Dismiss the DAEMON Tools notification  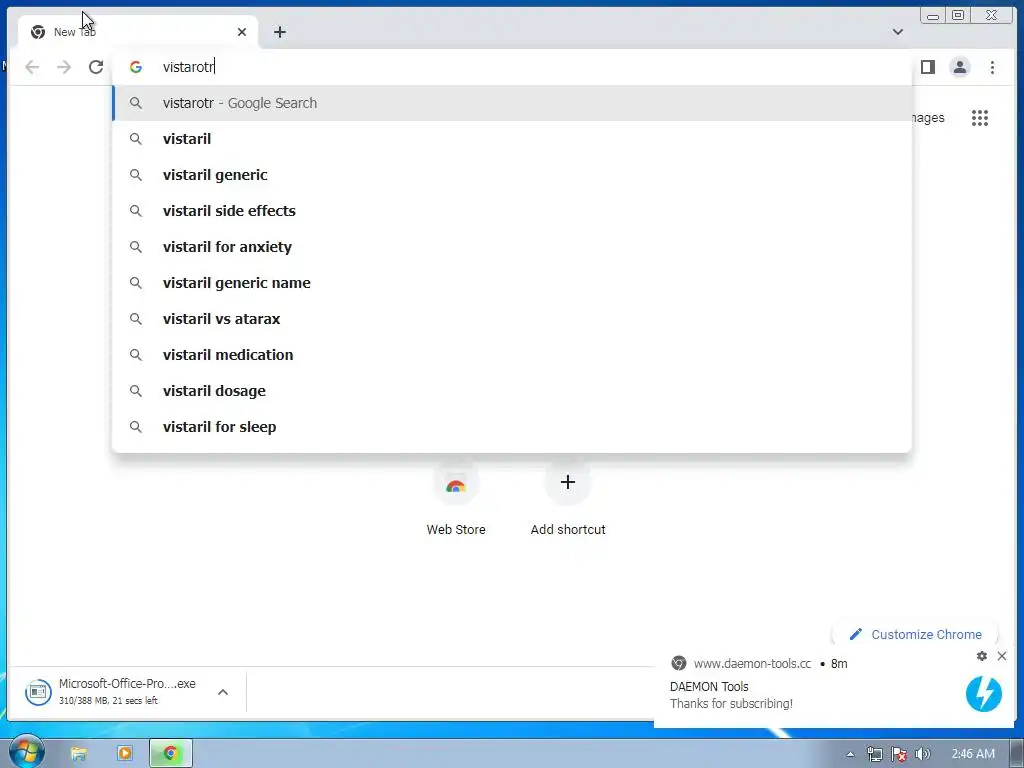point(1002,656)
